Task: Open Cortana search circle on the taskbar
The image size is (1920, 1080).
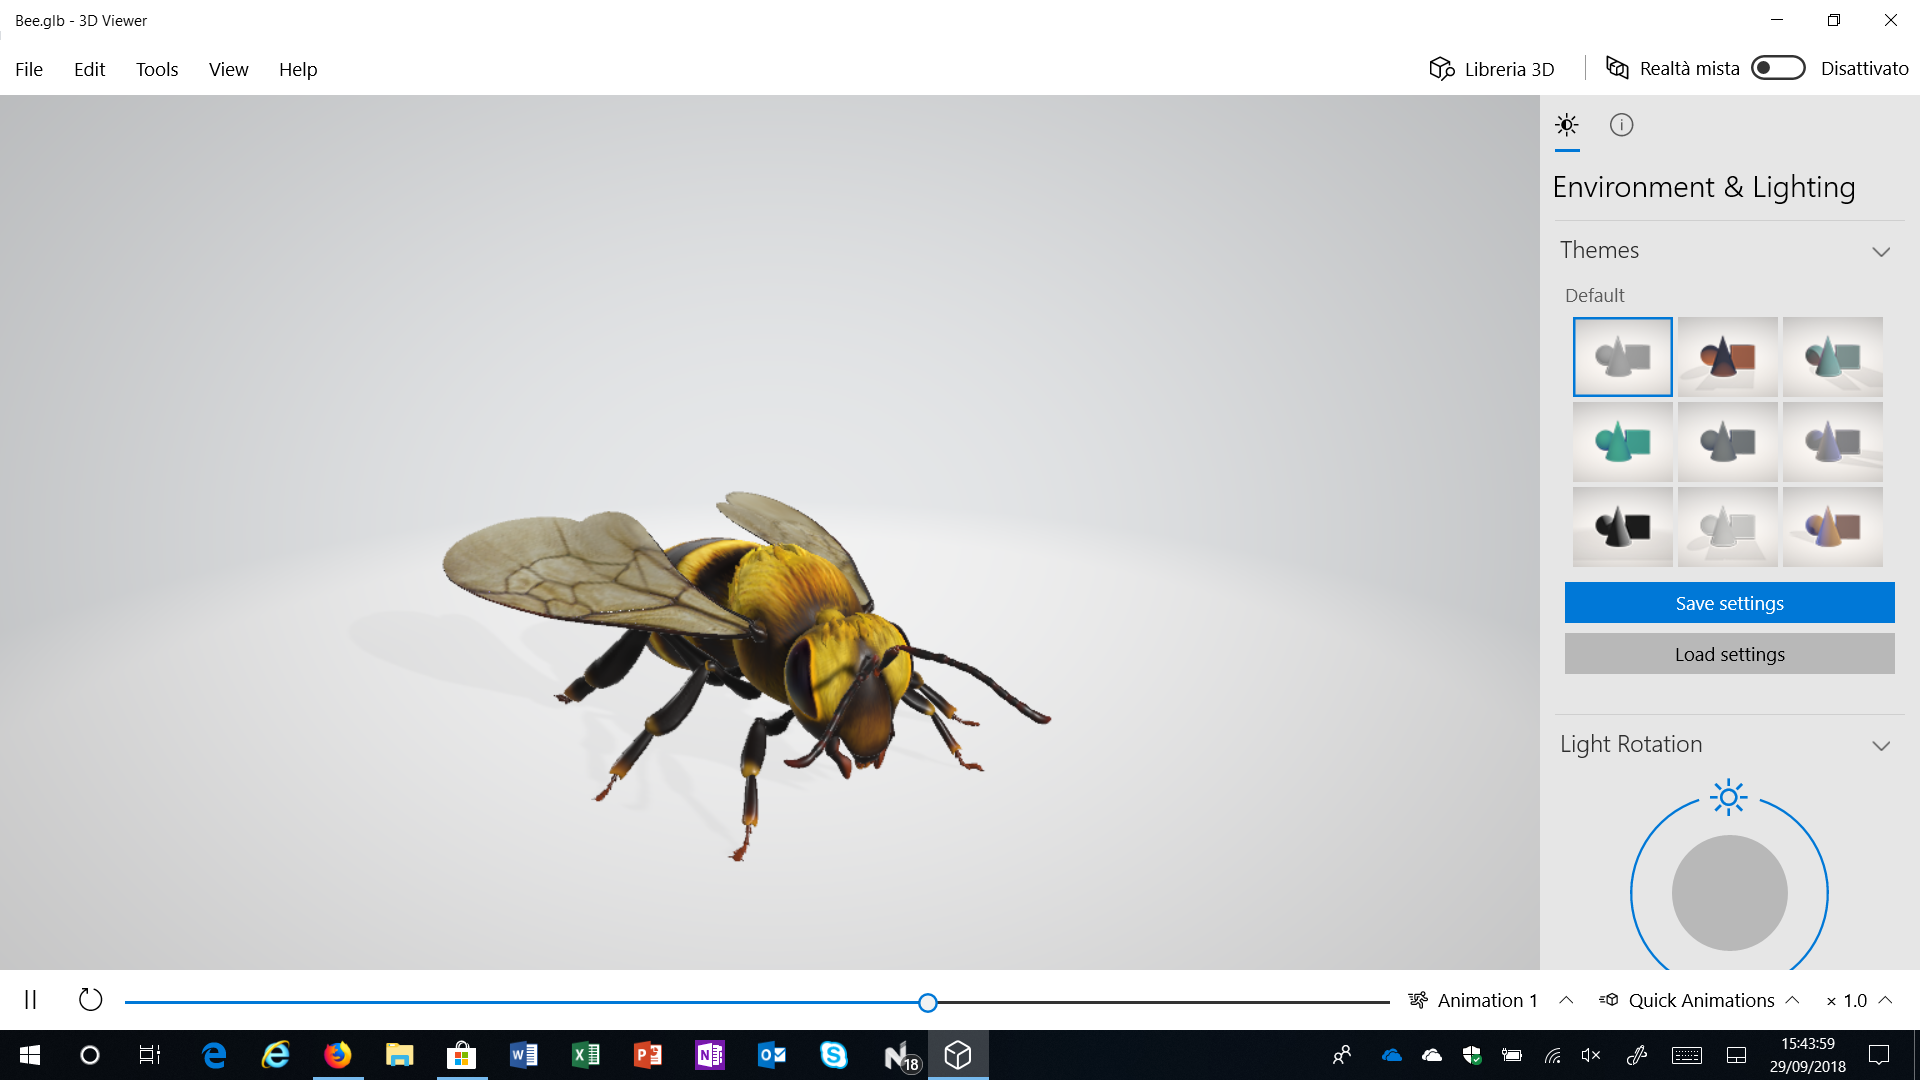Action: point(90,1055)
